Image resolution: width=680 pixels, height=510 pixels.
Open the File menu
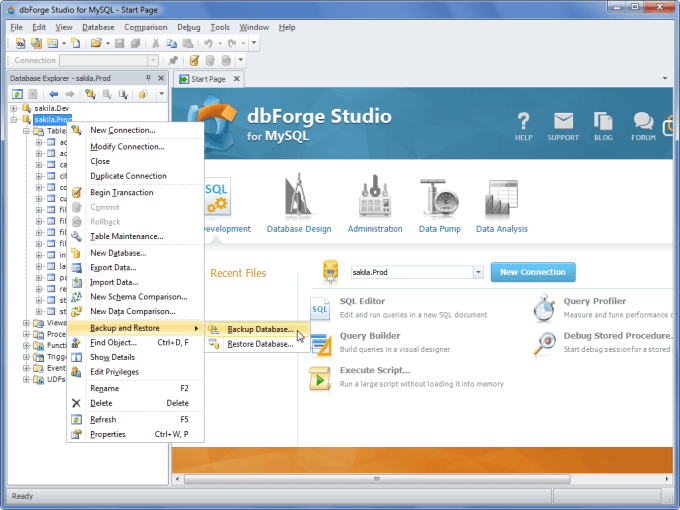[x=16, y=27]
